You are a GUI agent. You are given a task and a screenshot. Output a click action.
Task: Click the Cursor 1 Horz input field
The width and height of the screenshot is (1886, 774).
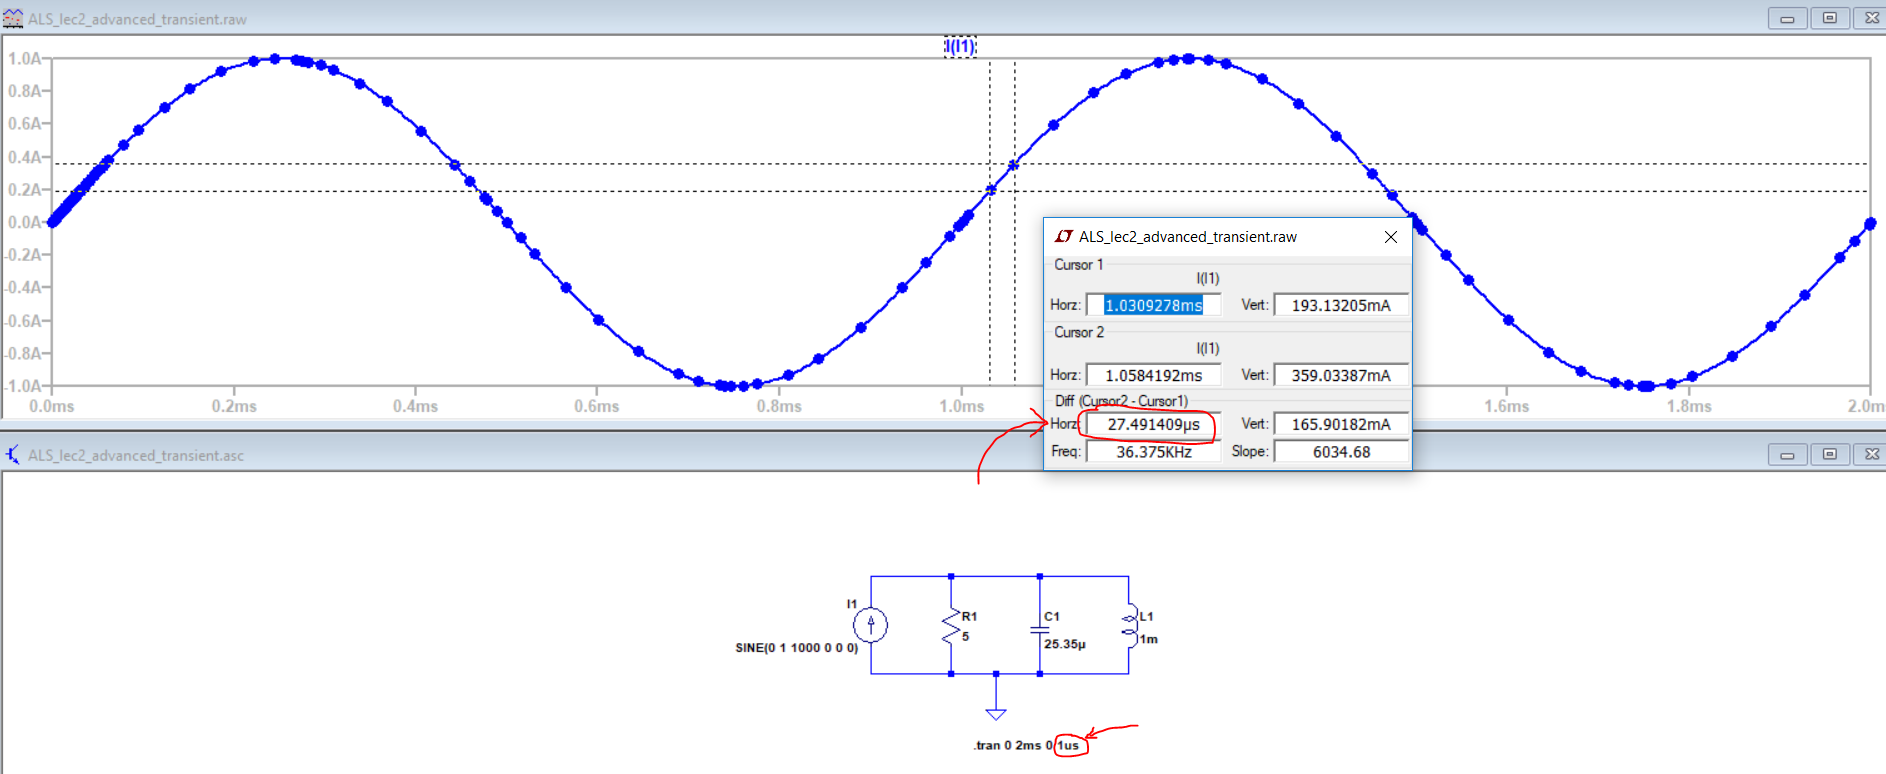coord(1153,305)
